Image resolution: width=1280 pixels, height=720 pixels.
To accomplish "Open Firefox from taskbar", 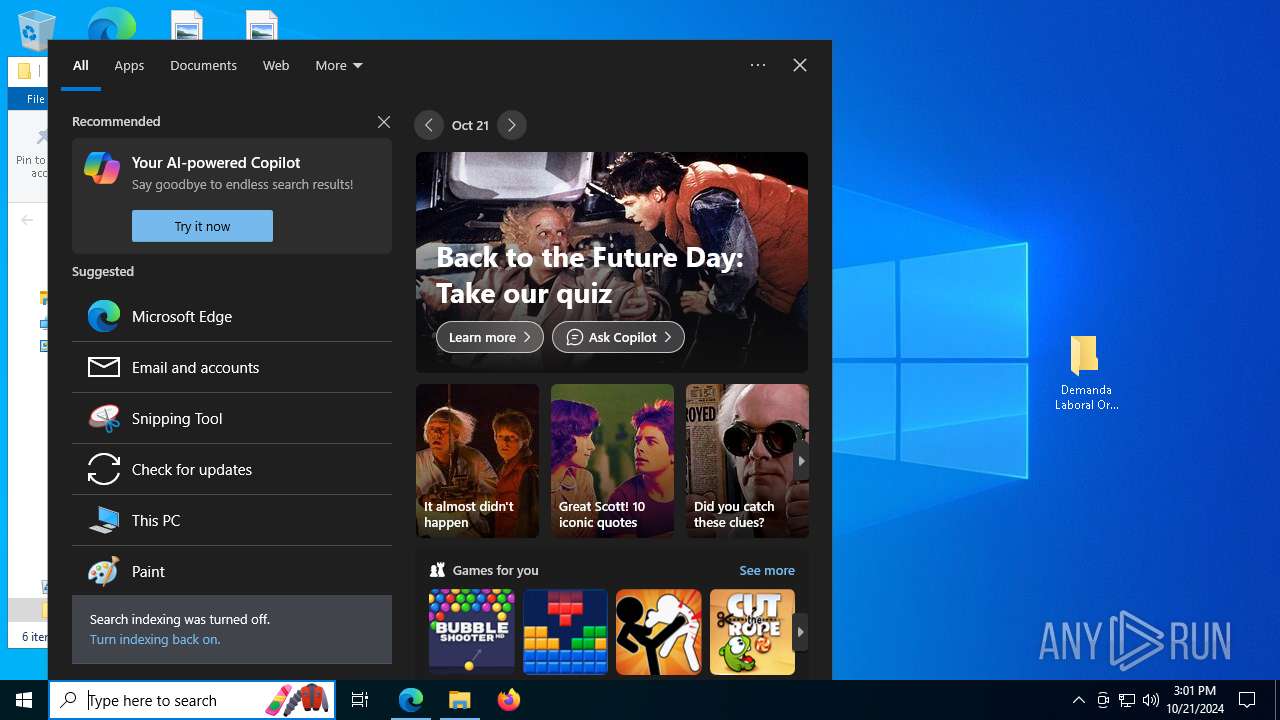I will pos(509,700).
